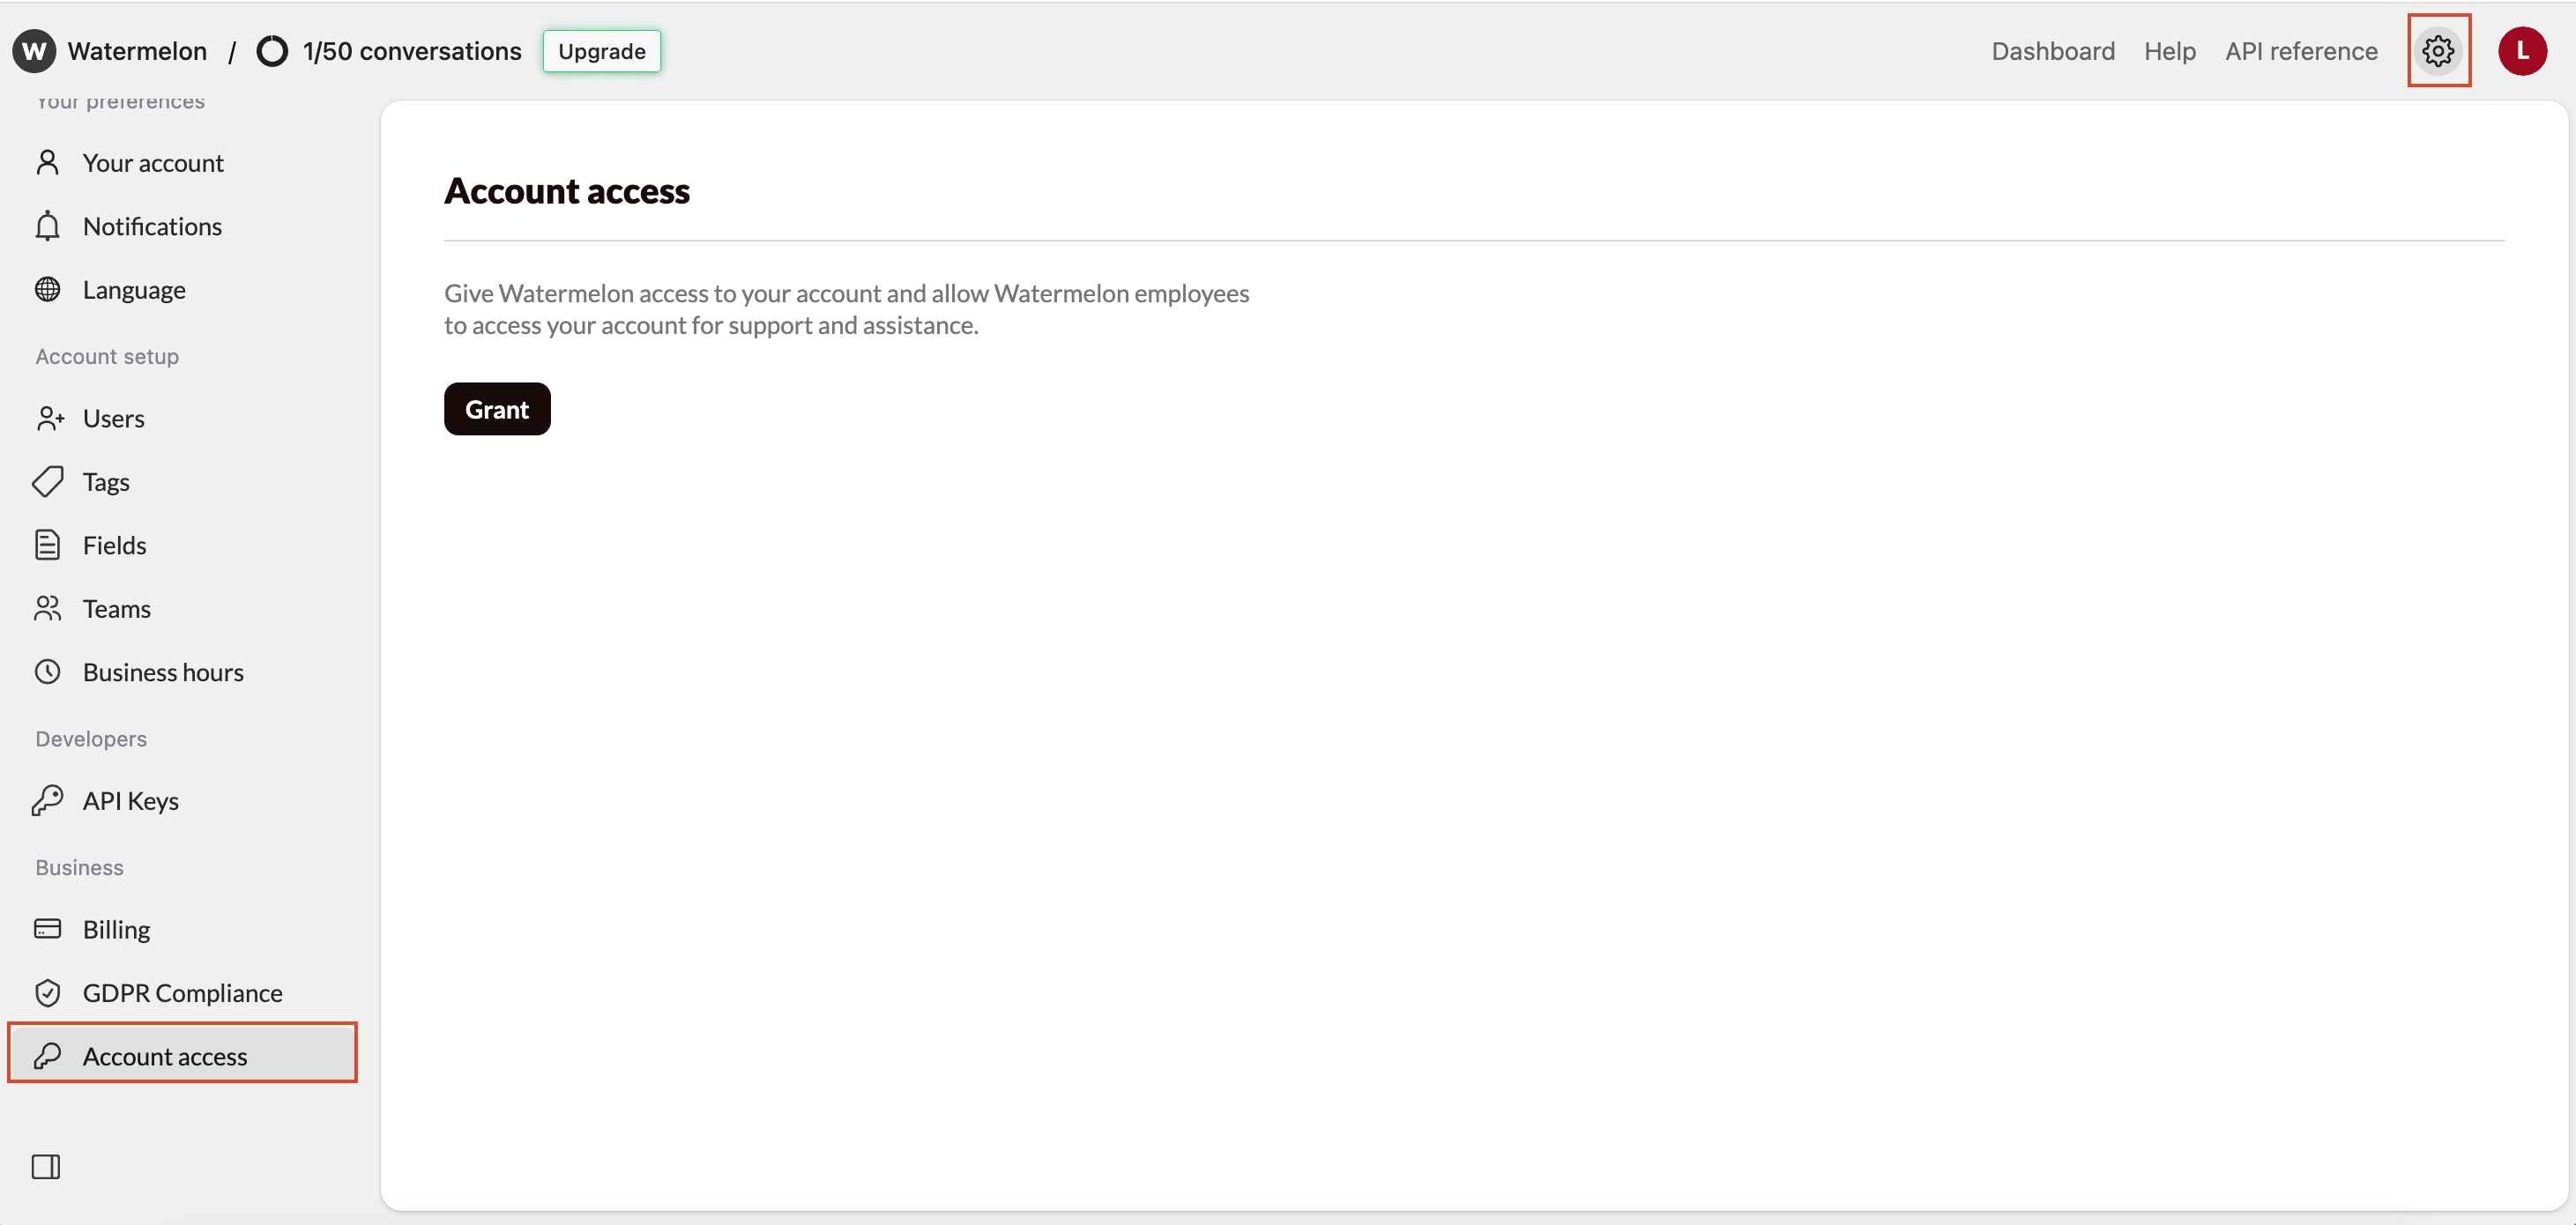Click the key icon beside Account access

47,1056
